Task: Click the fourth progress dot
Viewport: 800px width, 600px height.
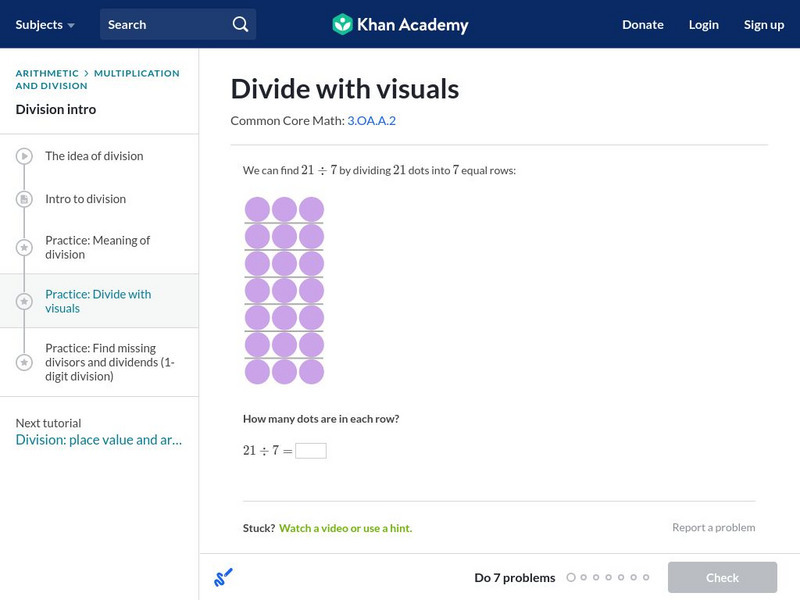Action: (x=608, y=577)
